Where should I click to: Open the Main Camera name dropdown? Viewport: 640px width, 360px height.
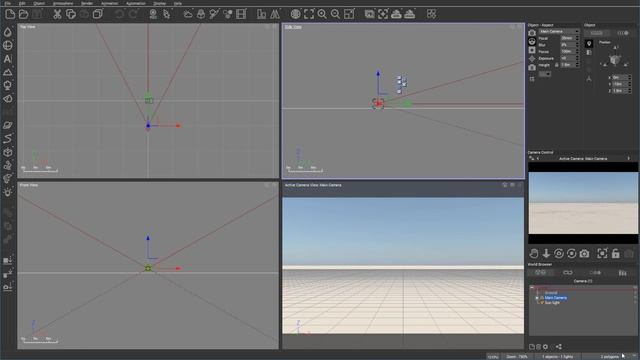[x=559, y=31]
